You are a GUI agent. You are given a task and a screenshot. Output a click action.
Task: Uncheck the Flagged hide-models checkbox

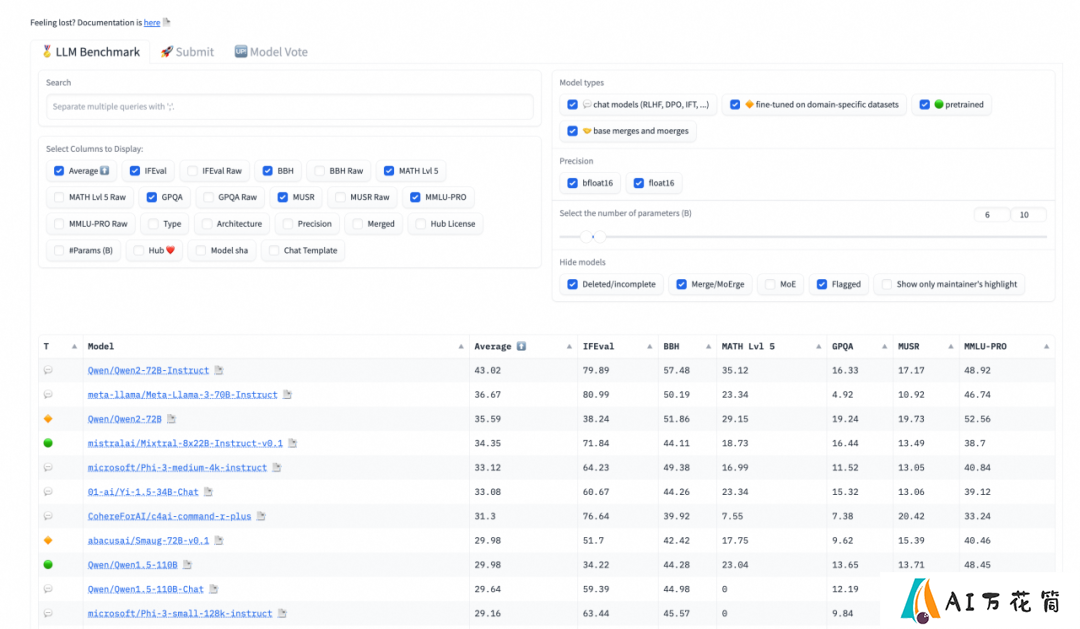click(x=822, y=285)
